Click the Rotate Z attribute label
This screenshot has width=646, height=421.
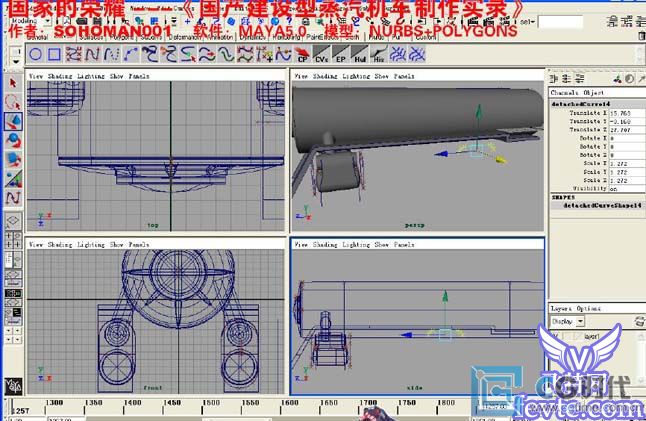coord(593,155)
